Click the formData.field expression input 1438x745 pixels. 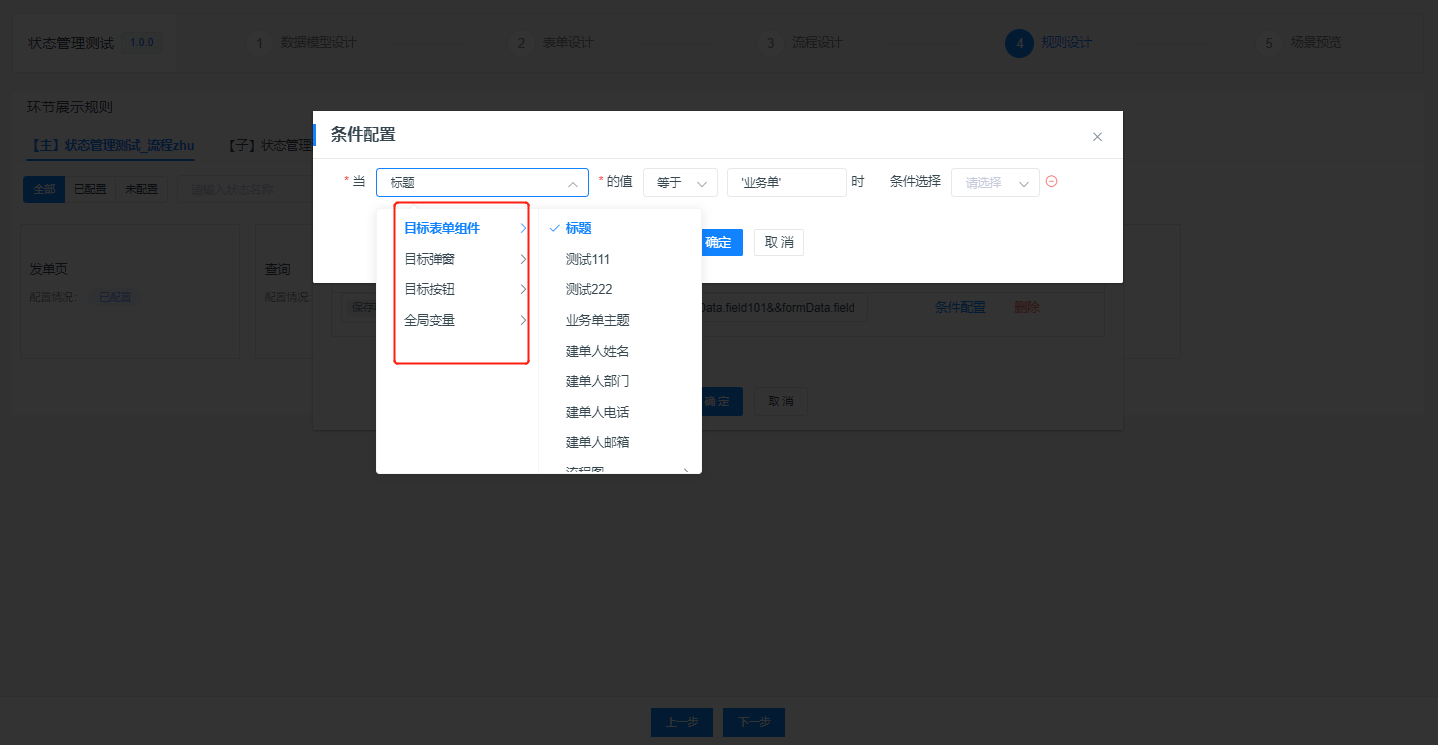[784, 308]
